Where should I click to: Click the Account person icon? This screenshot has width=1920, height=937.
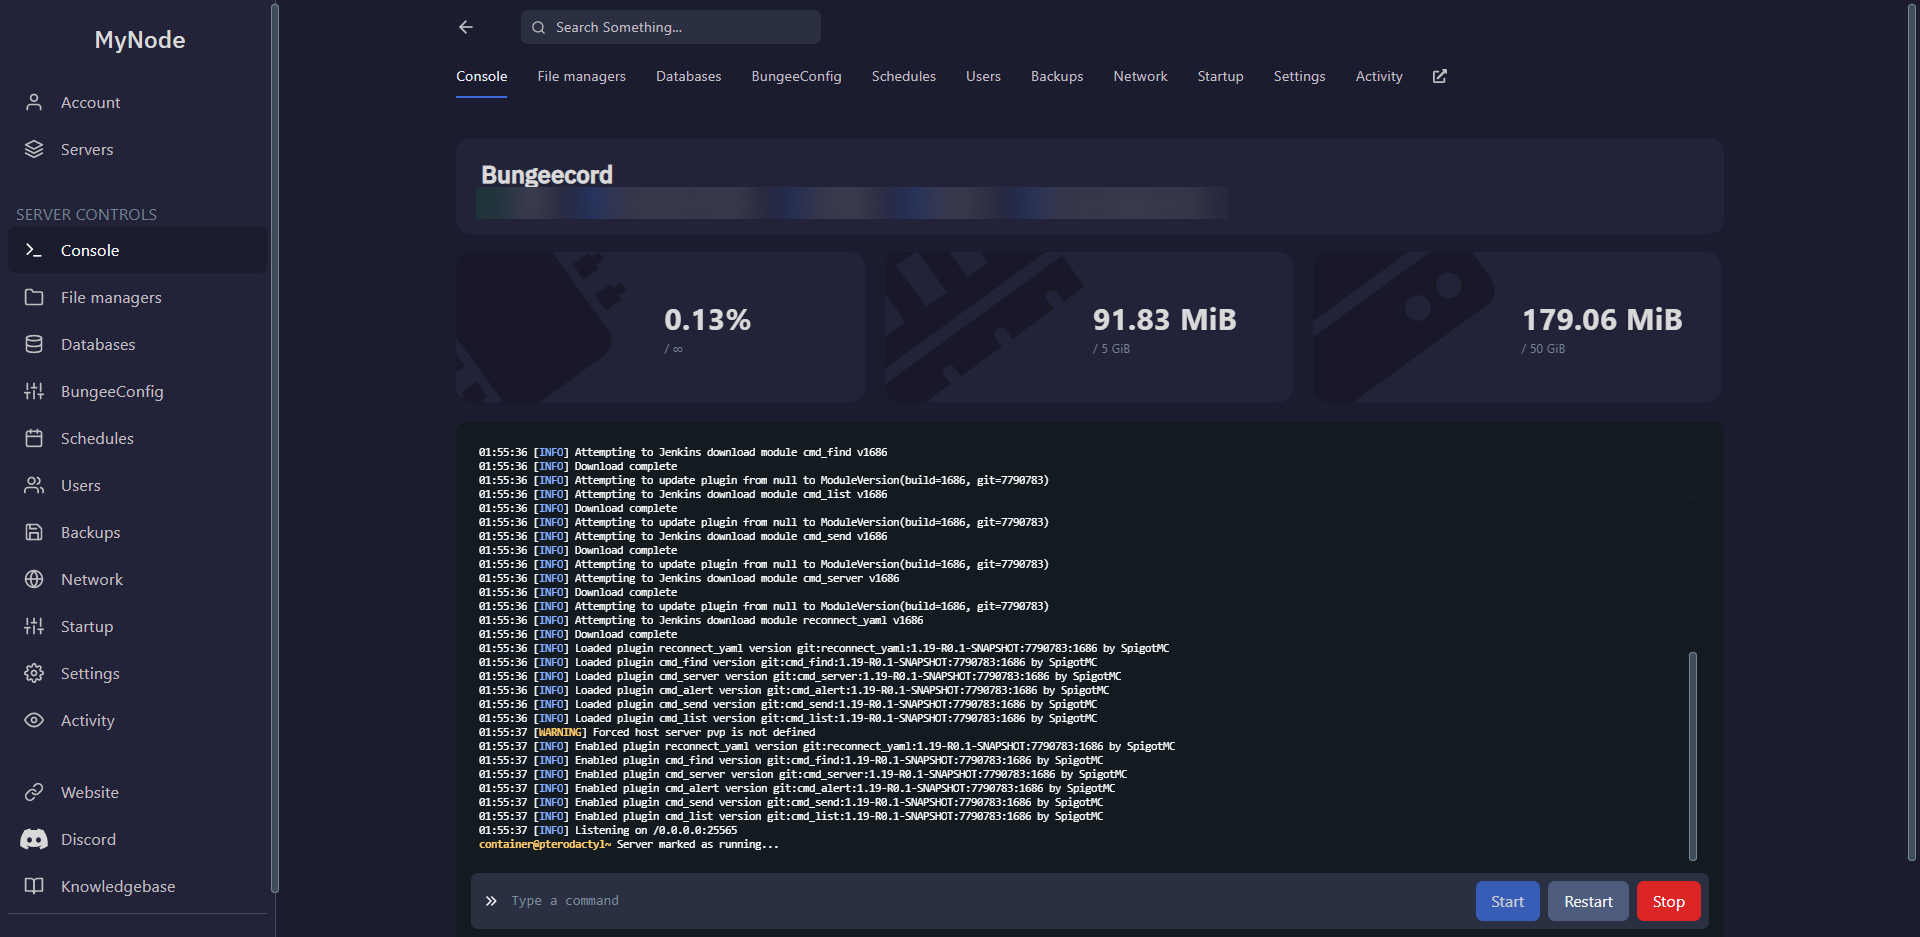[34, 102]
